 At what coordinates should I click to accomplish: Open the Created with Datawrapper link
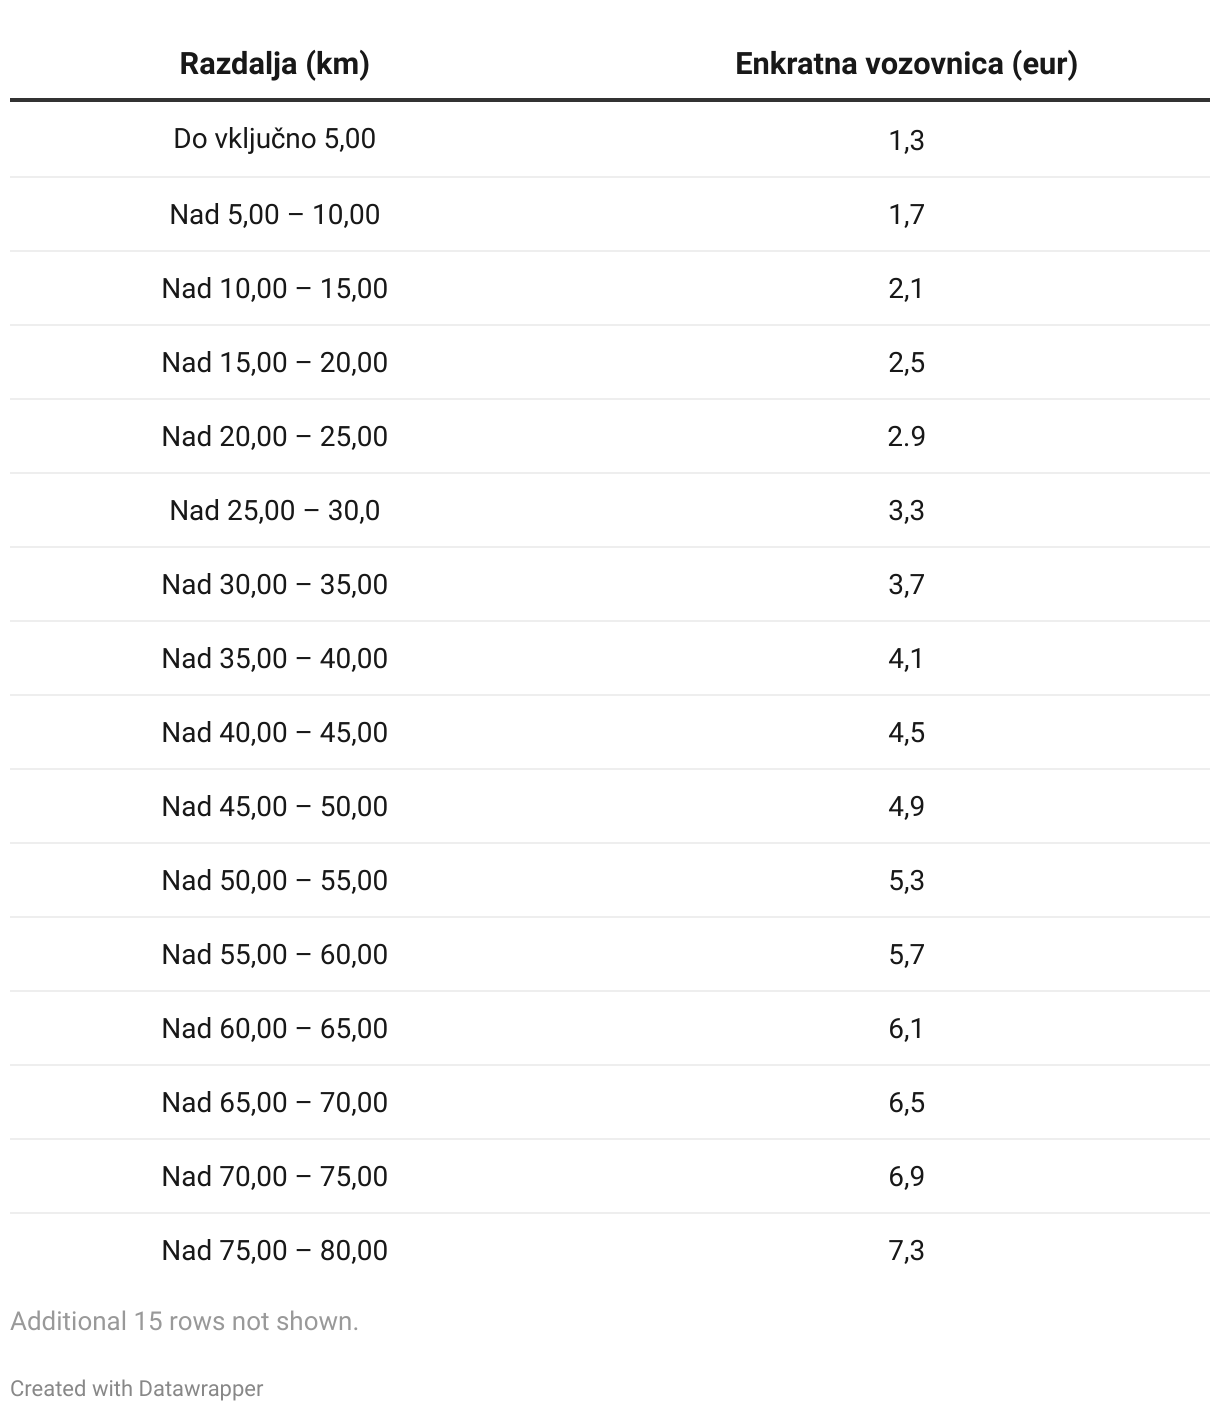(x=137, y=1388)
